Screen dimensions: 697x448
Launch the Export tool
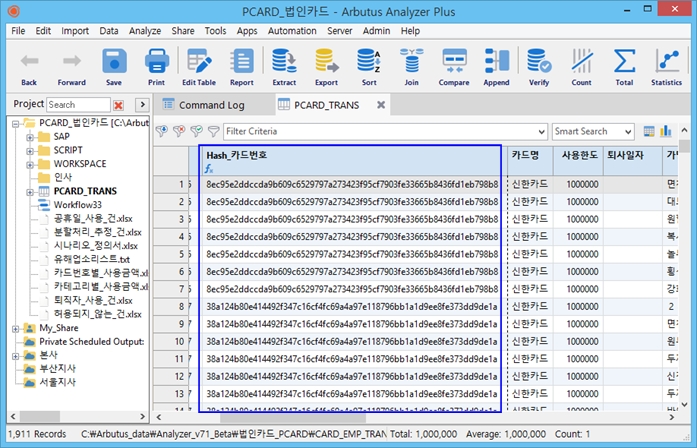click(327, 67)
